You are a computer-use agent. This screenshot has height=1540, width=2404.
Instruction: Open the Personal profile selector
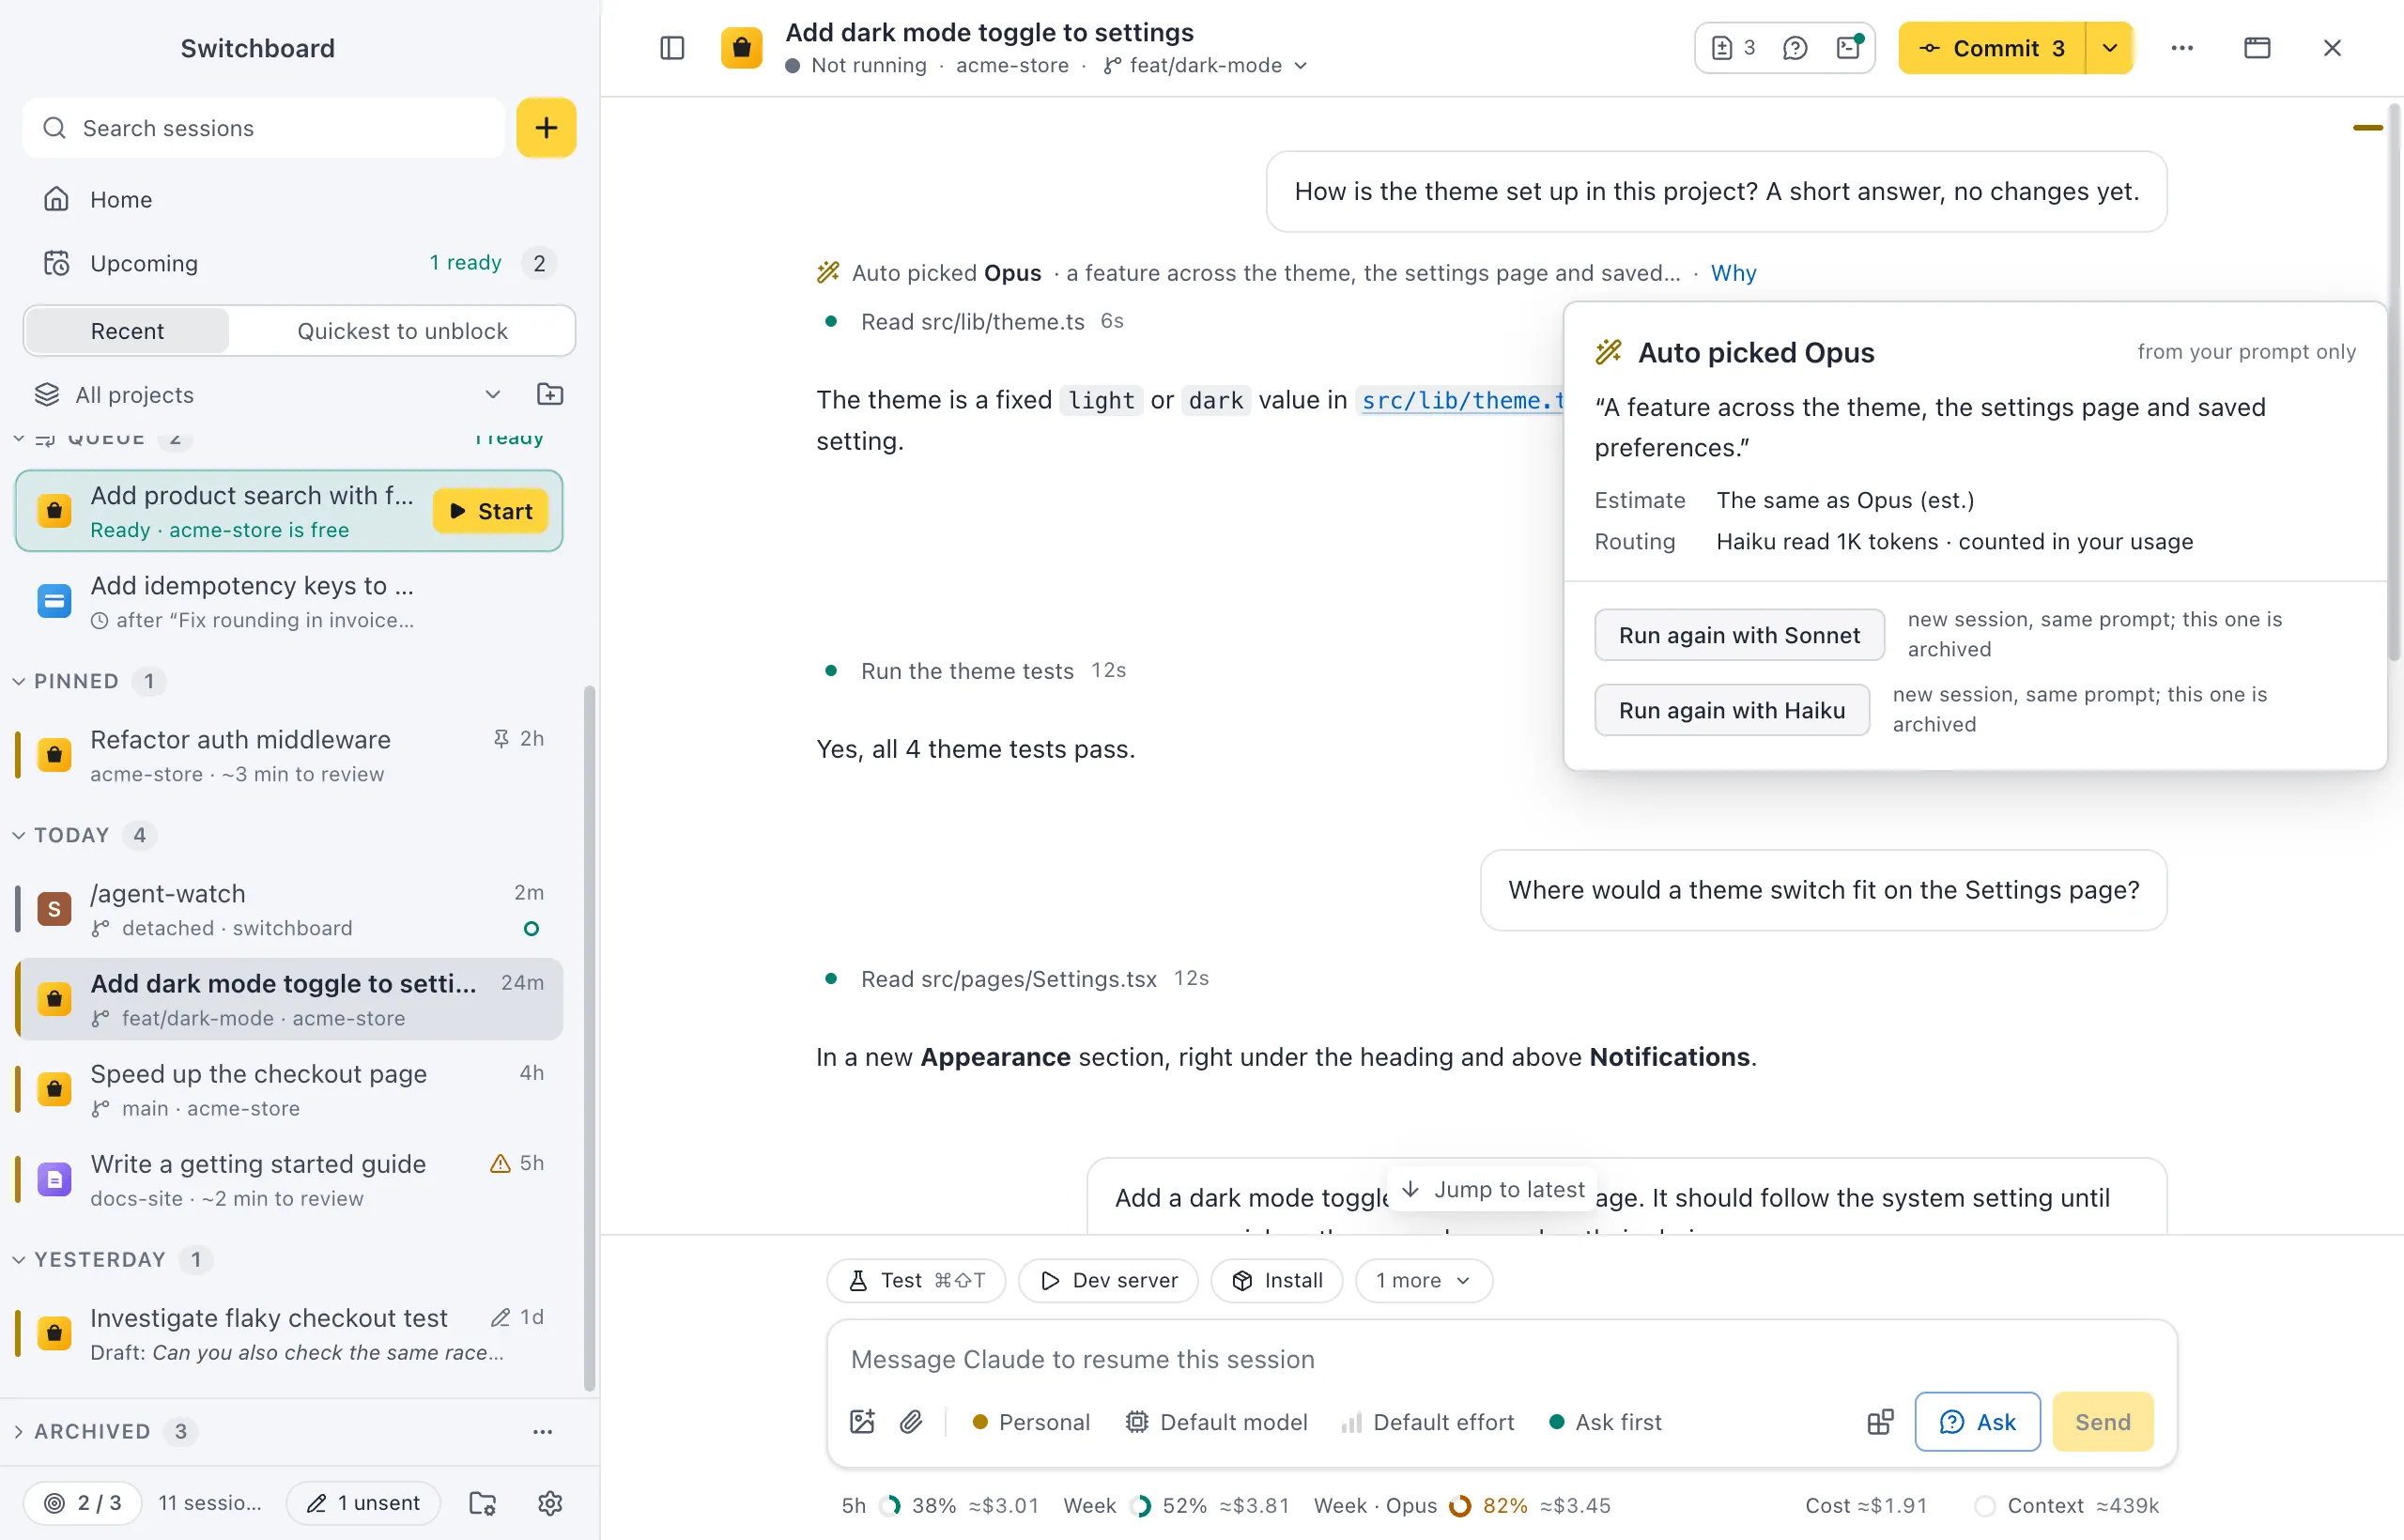[x=1031, y=1422]
